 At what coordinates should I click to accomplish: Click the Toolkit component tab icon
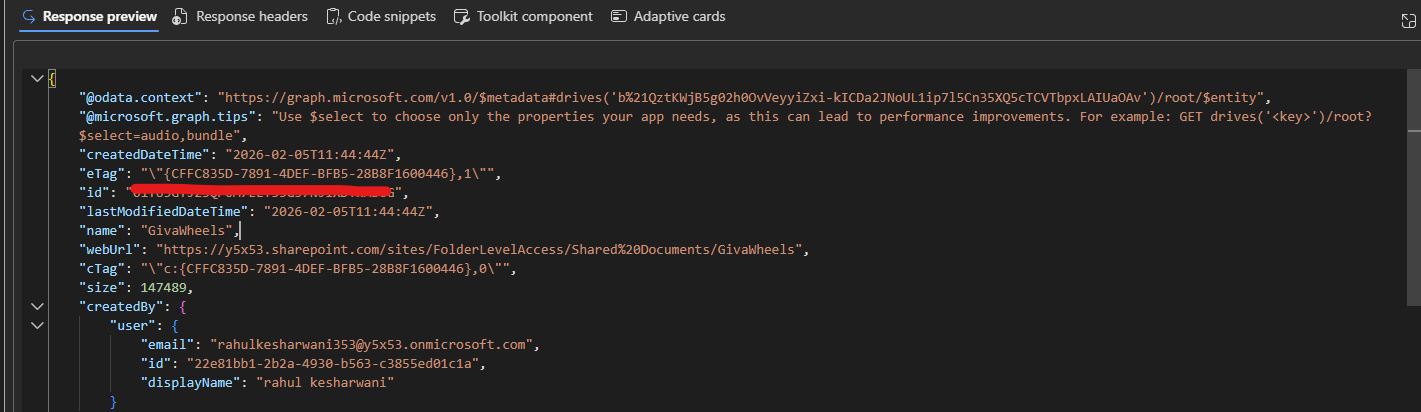[x=461, y=17]
